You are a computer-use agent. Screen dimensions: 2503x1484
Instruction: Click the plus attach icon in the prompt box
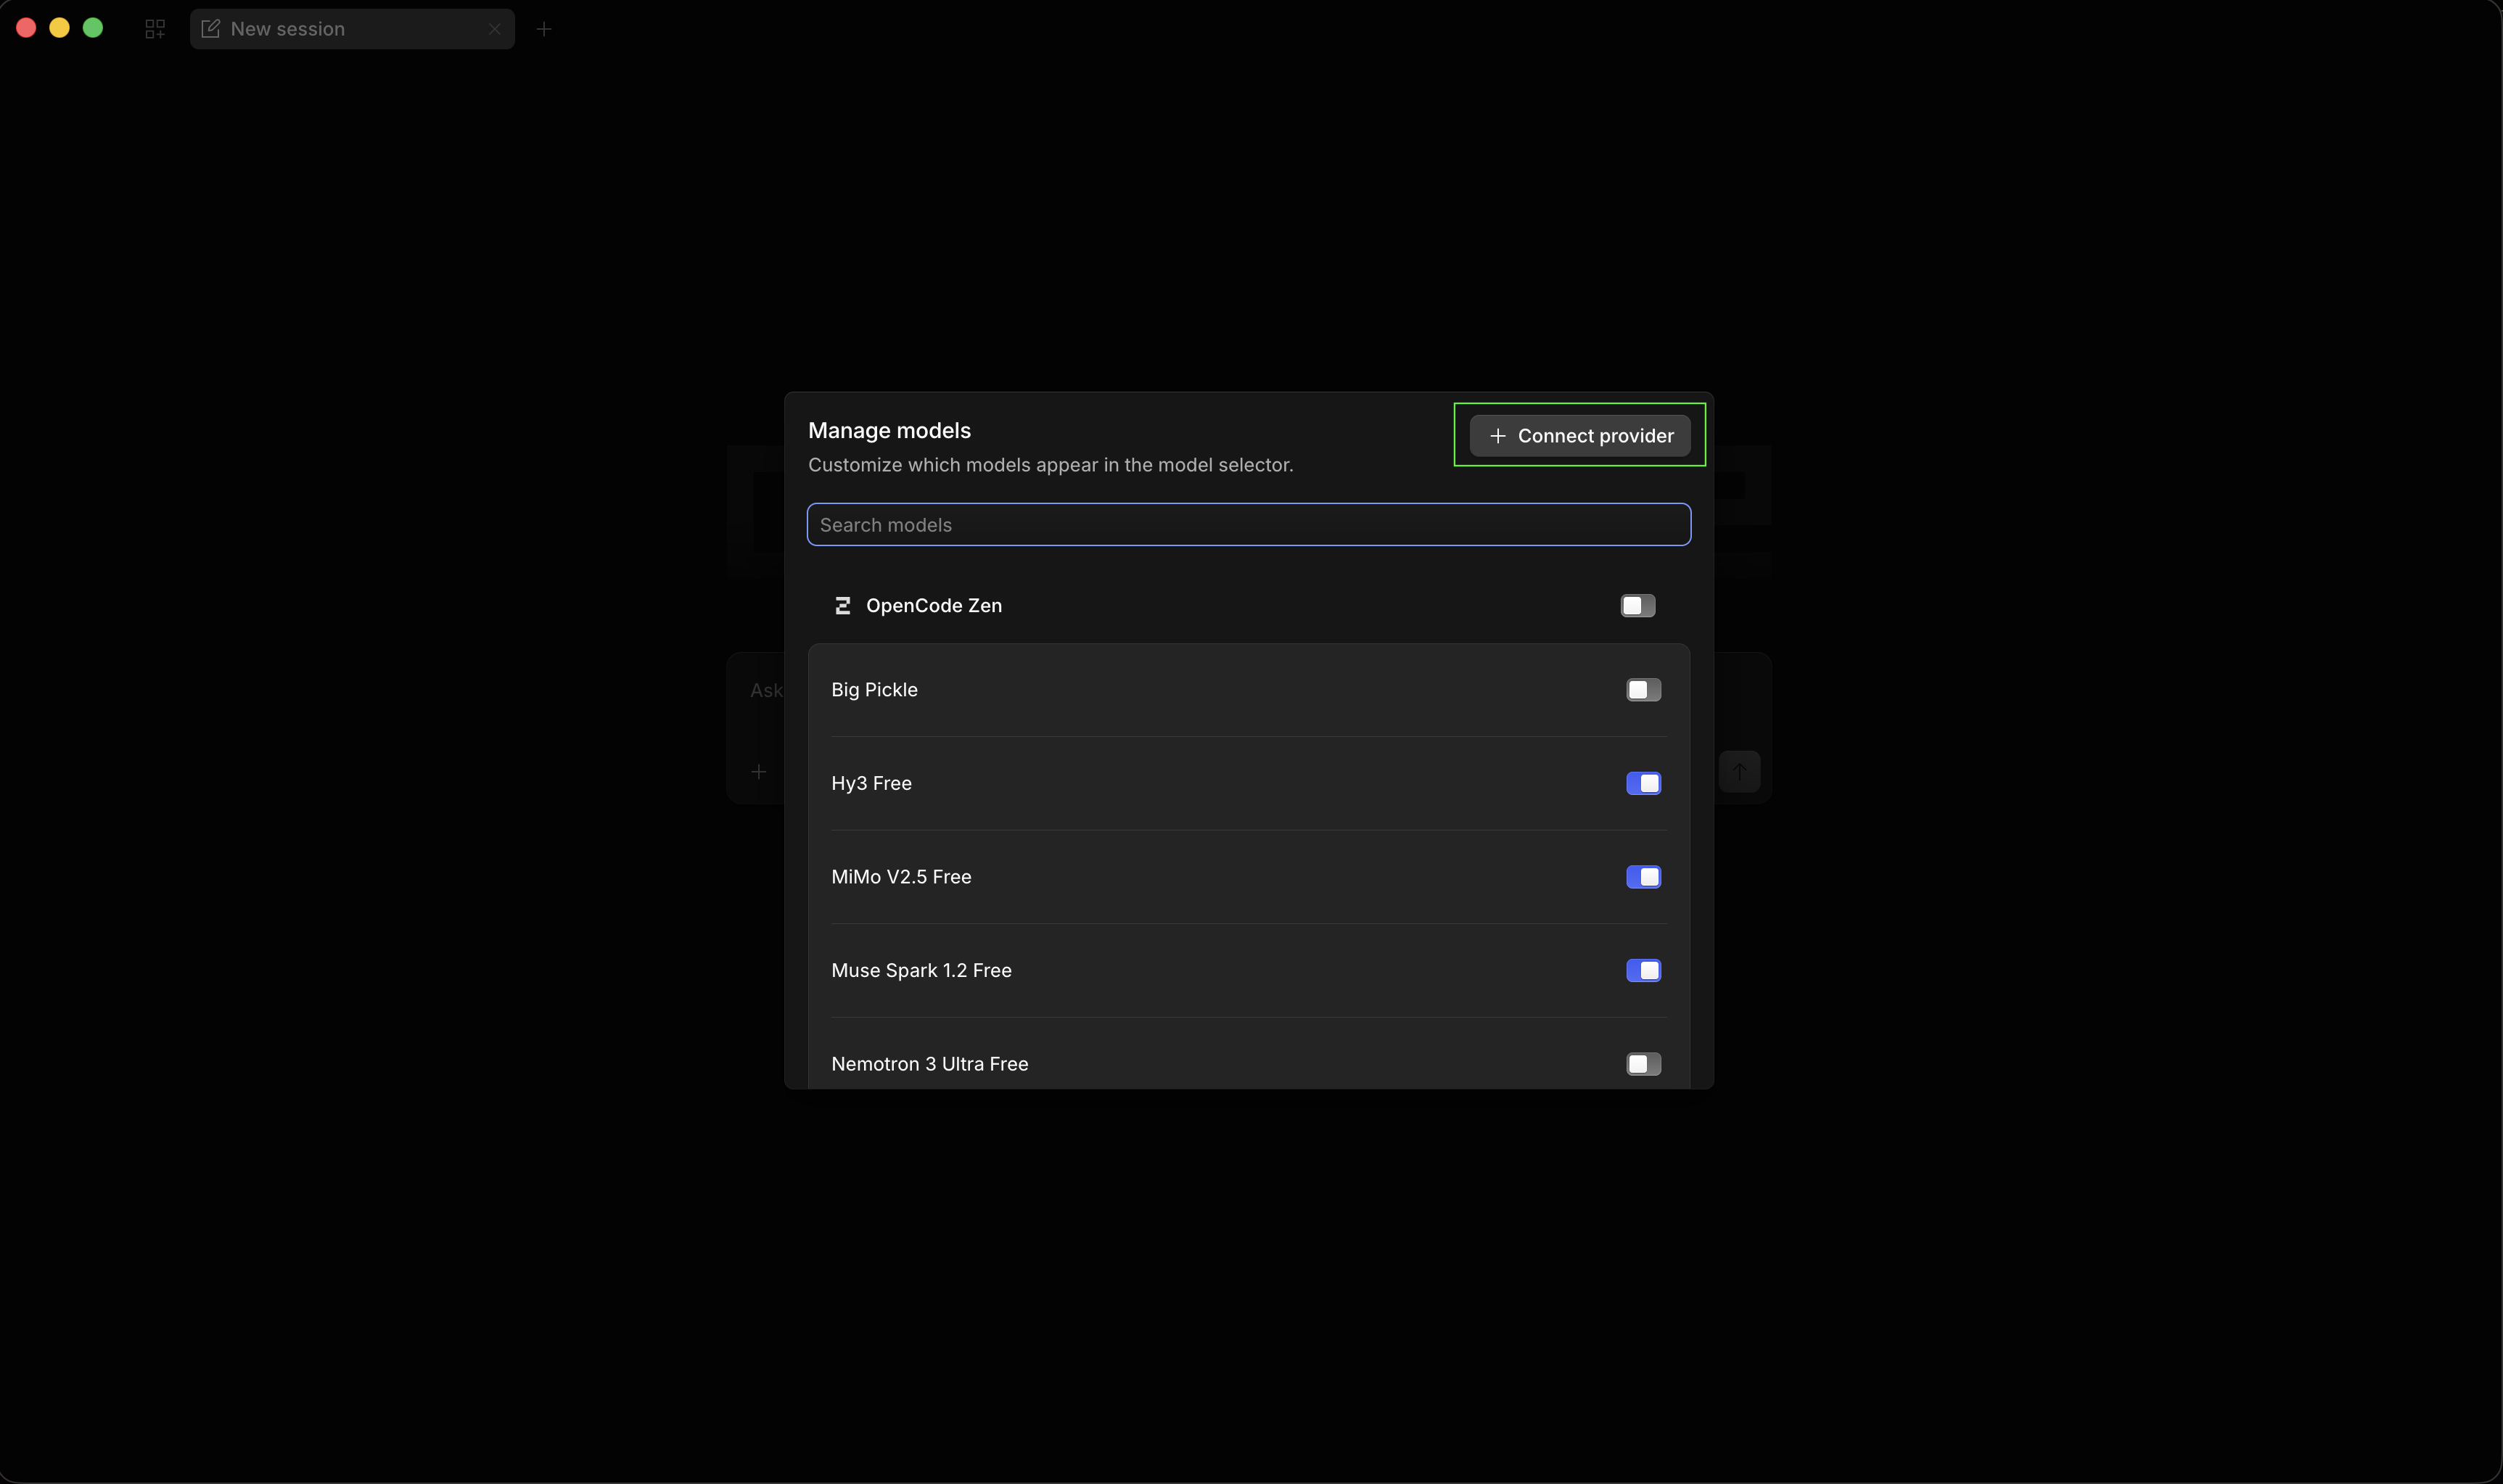(x=759, y=771)
